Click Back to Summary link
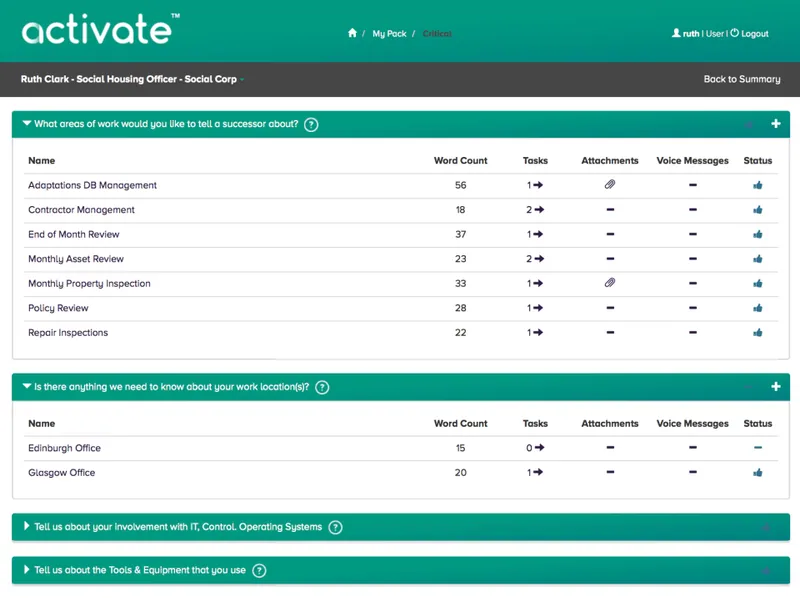The height and width of the screenshot is (598, 800). point(742,79)
